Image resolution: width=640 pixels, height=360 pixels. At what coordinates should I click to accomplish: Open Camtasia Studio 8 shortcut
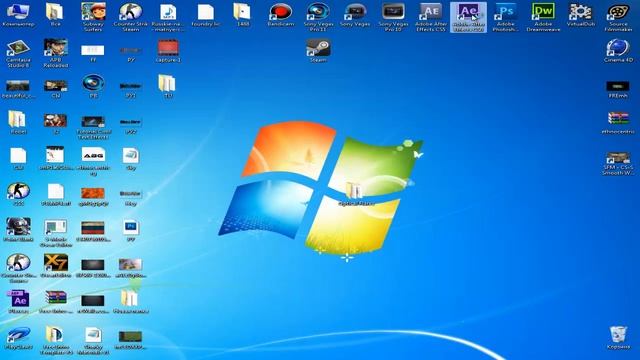click(x=18, y=53)
